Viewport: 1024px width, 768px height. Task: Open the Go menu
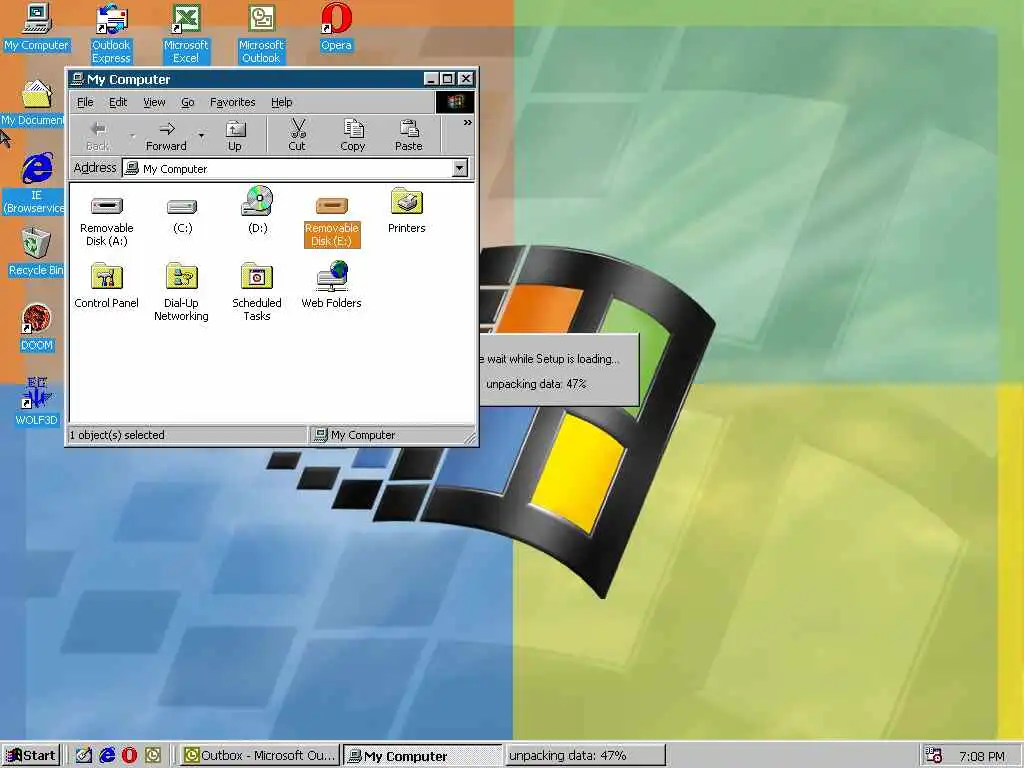[x=187, y=103]
